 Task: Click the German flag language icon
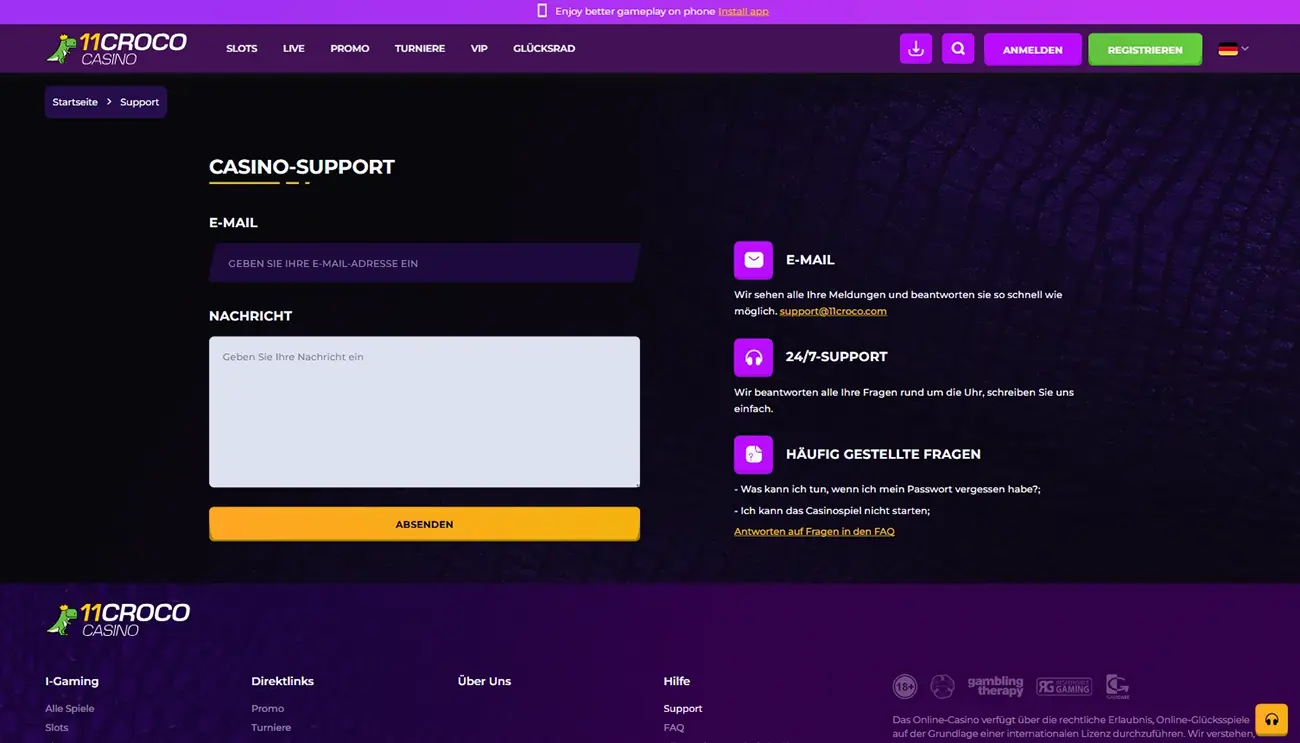click(1228, 49)
